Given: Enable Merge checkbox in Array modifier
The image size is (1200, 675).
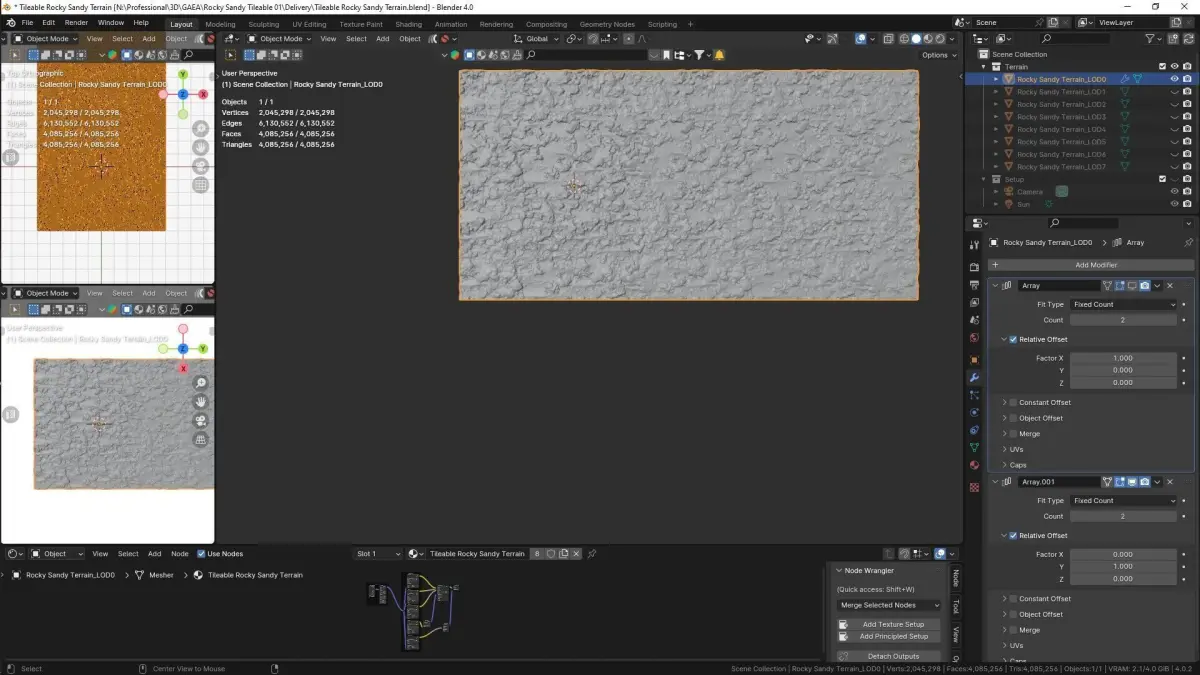Looking at the screenshot, I should click(1013, 434).
